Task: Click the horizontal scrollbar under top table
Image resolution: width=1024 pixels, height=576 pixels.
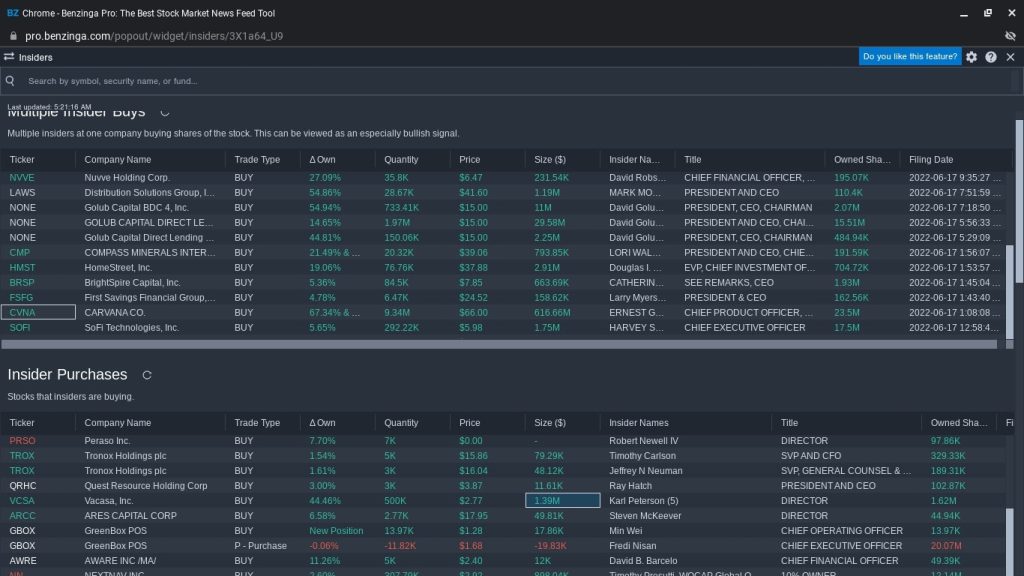Action: point(500,344)
